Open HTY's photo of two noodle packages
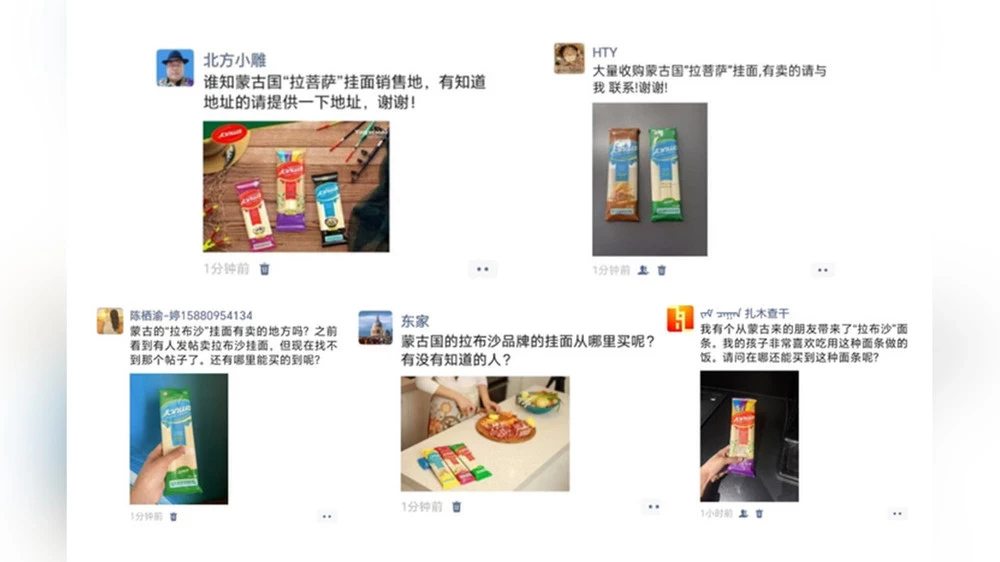The width and height of the screenshot is (1000, 562). click(x=650, y=179)
